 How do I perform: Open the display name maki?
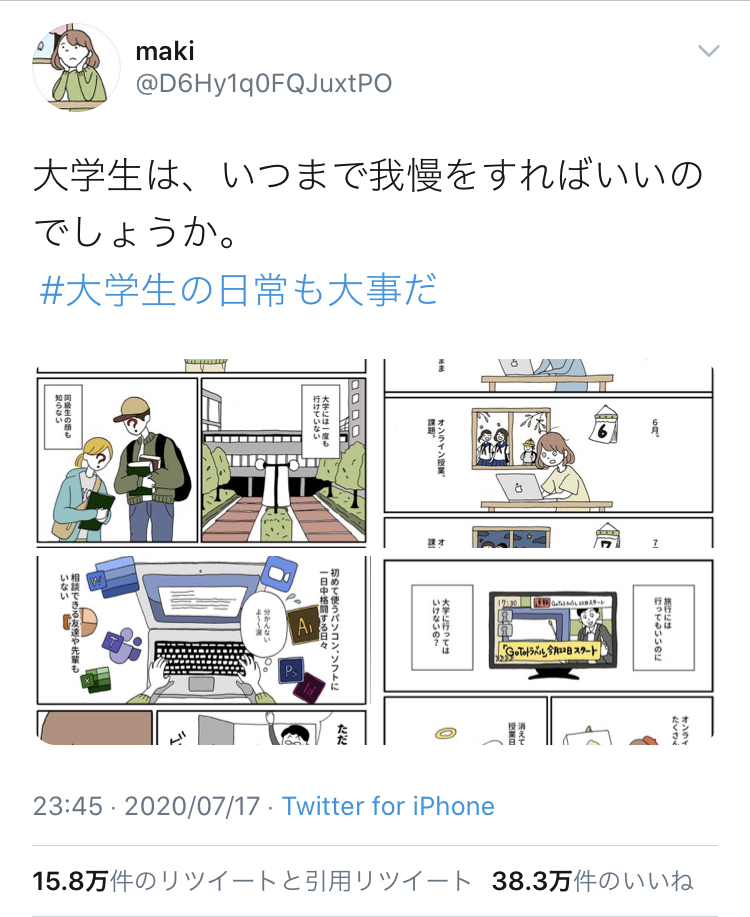point(164,51)
